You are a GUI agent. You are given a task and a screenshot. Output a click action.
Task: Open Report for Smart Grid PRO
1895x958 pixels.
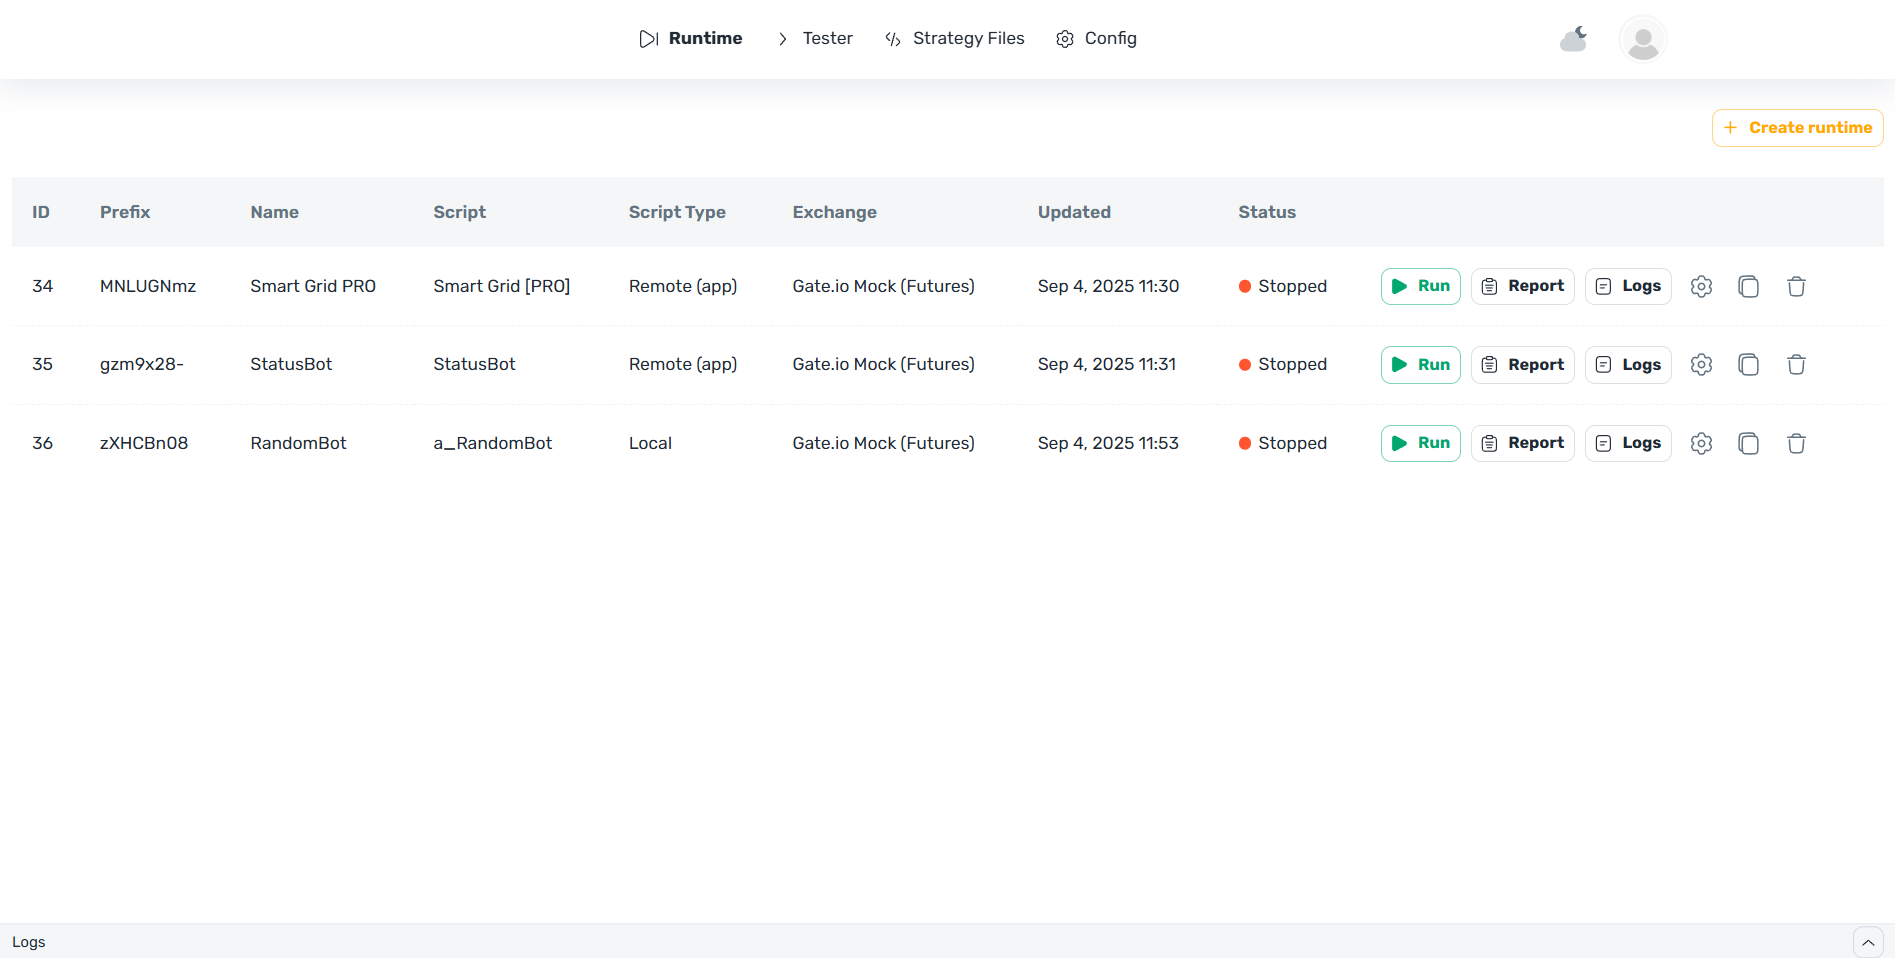coord(1522,286)
